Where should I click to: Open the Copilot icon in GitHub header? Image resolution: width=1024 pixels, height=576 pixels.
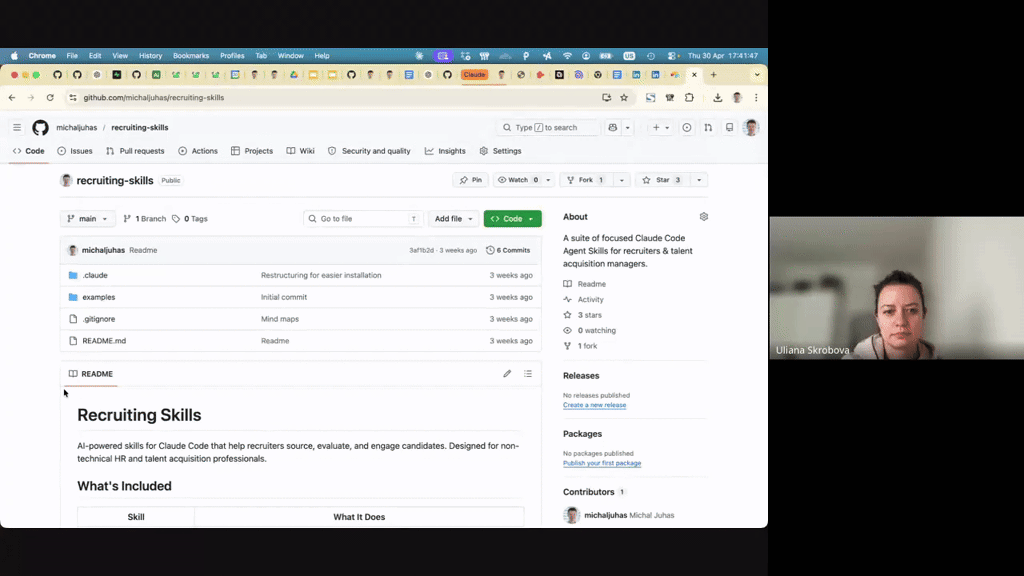pos(613,127)
